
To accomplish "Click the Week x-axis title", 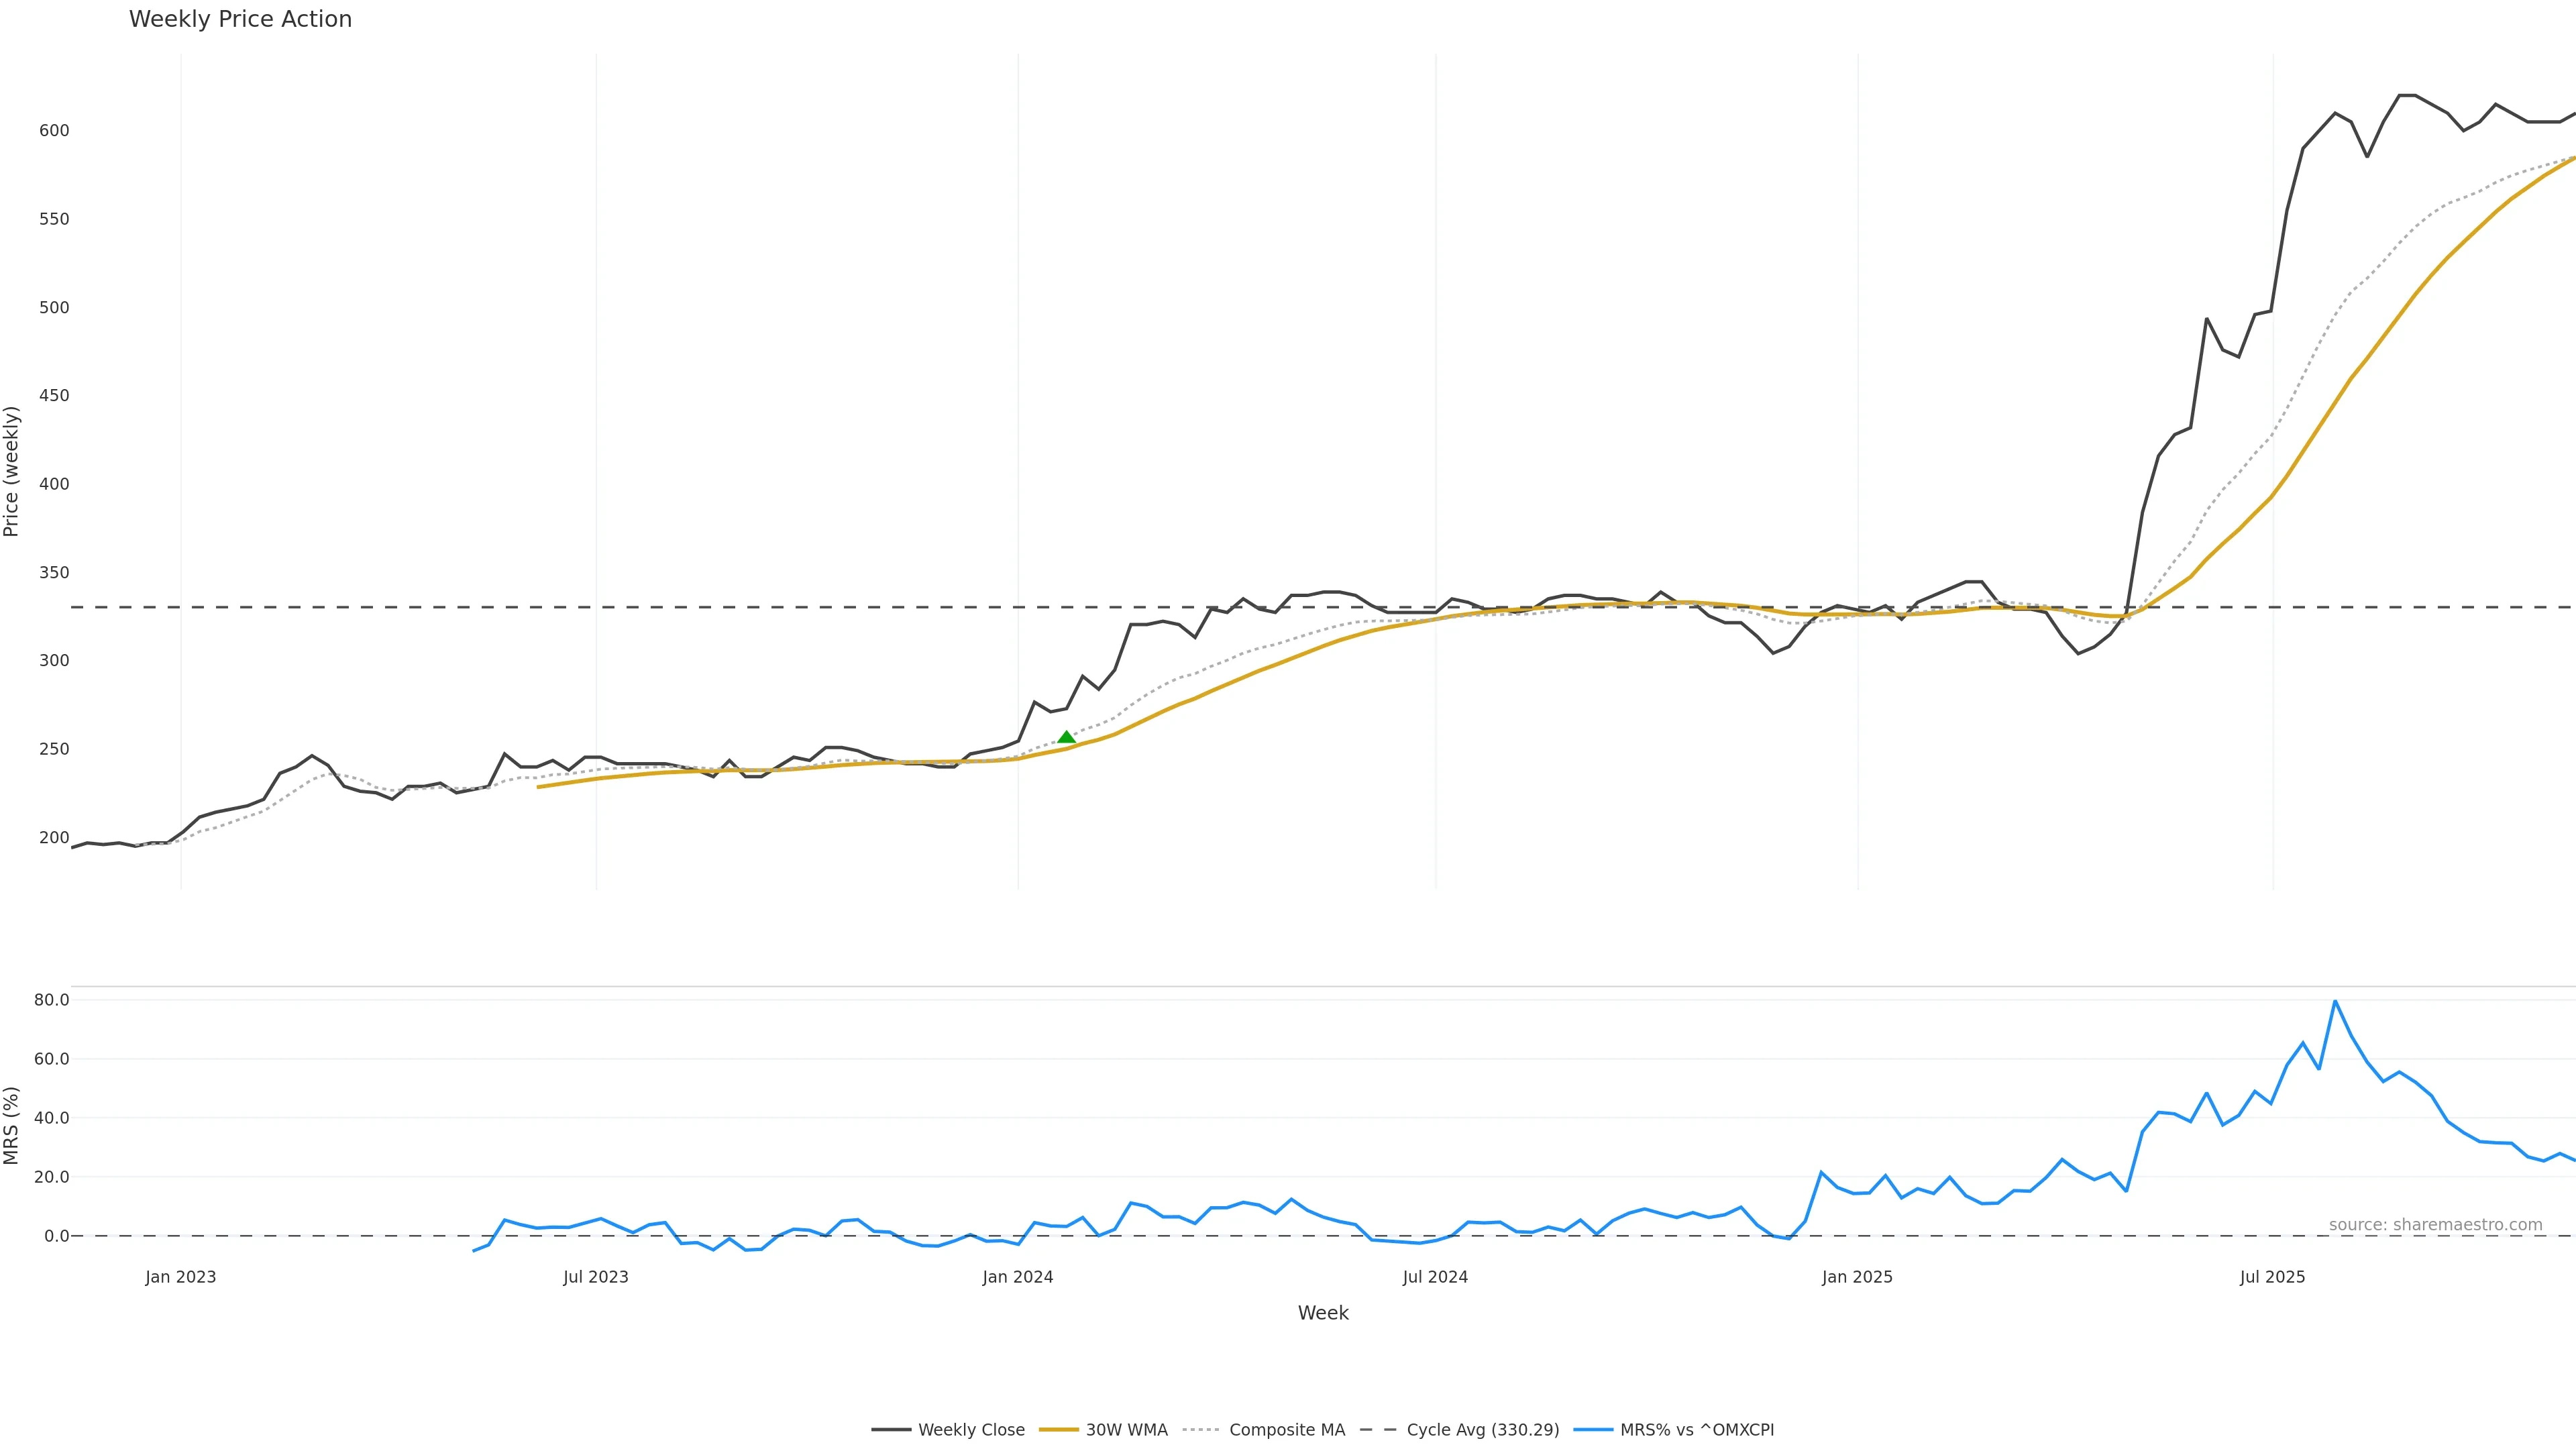I will [1323, 1313].
